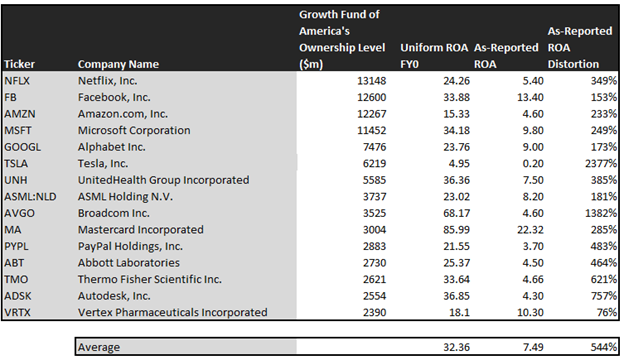Select Microsoft Corporation name cell
This screenshot has height=360, width=624.
[134, 130]
